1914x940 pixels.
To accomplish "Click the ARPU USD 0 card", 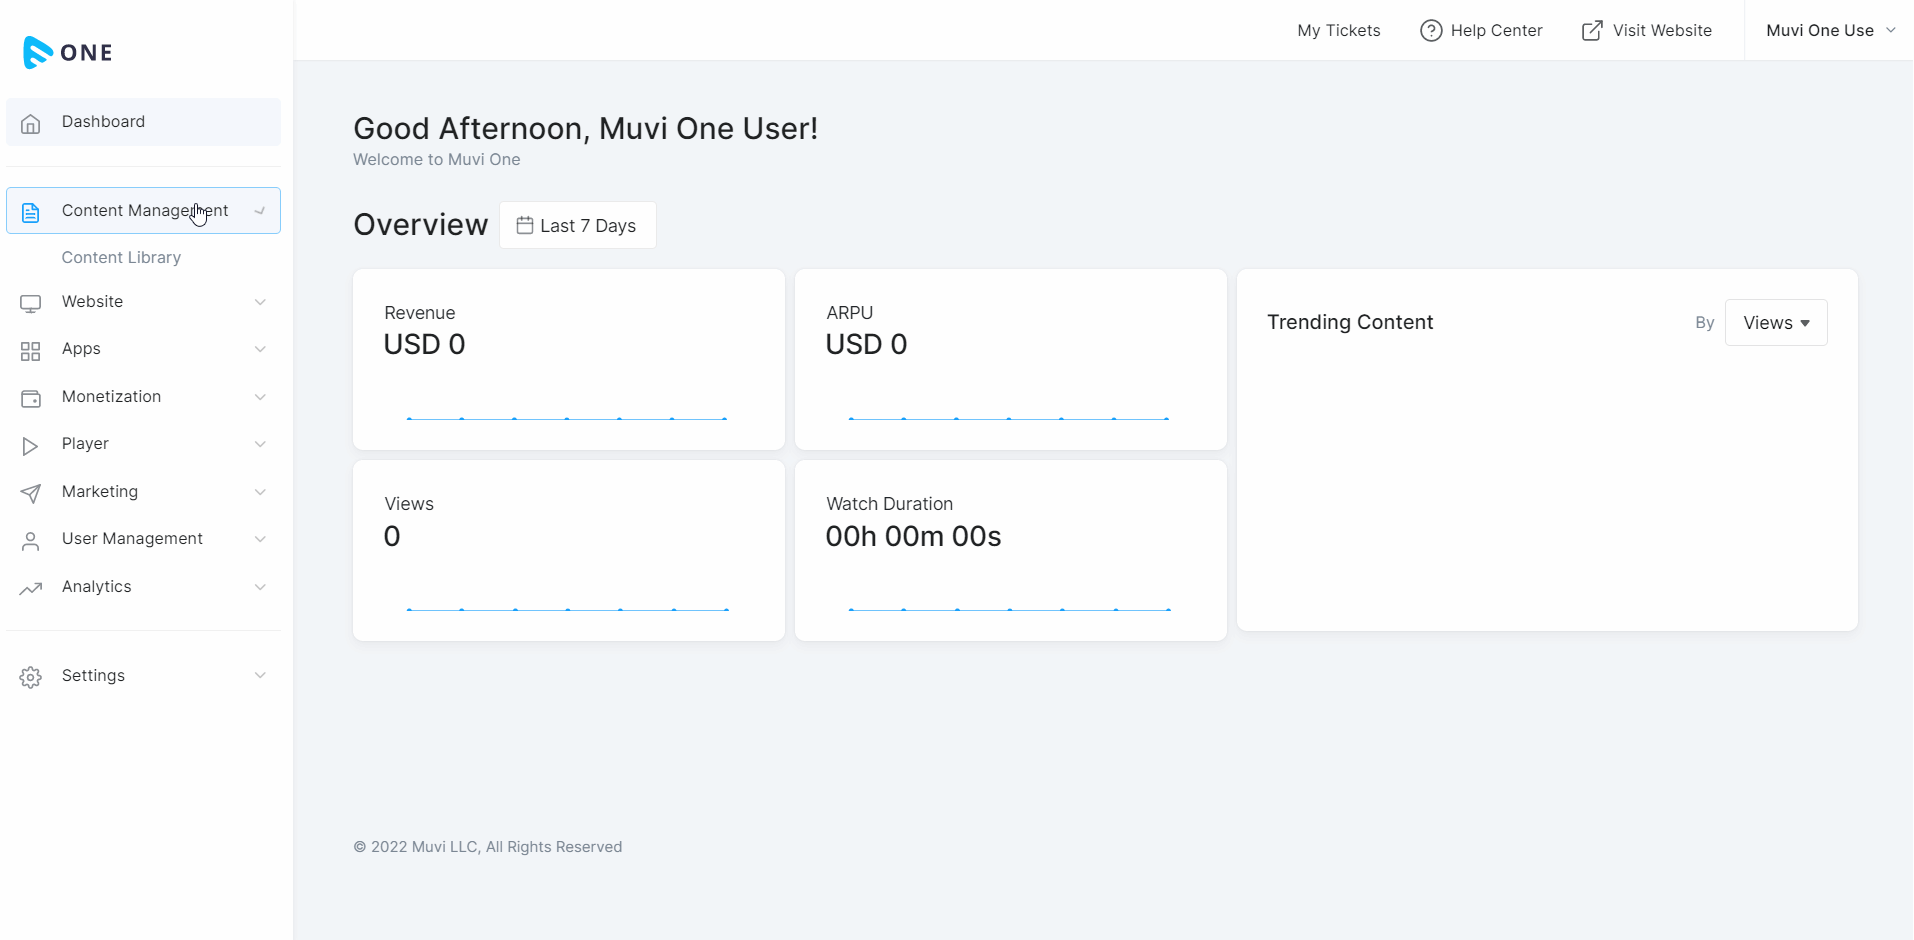I will coord(1011,360).
